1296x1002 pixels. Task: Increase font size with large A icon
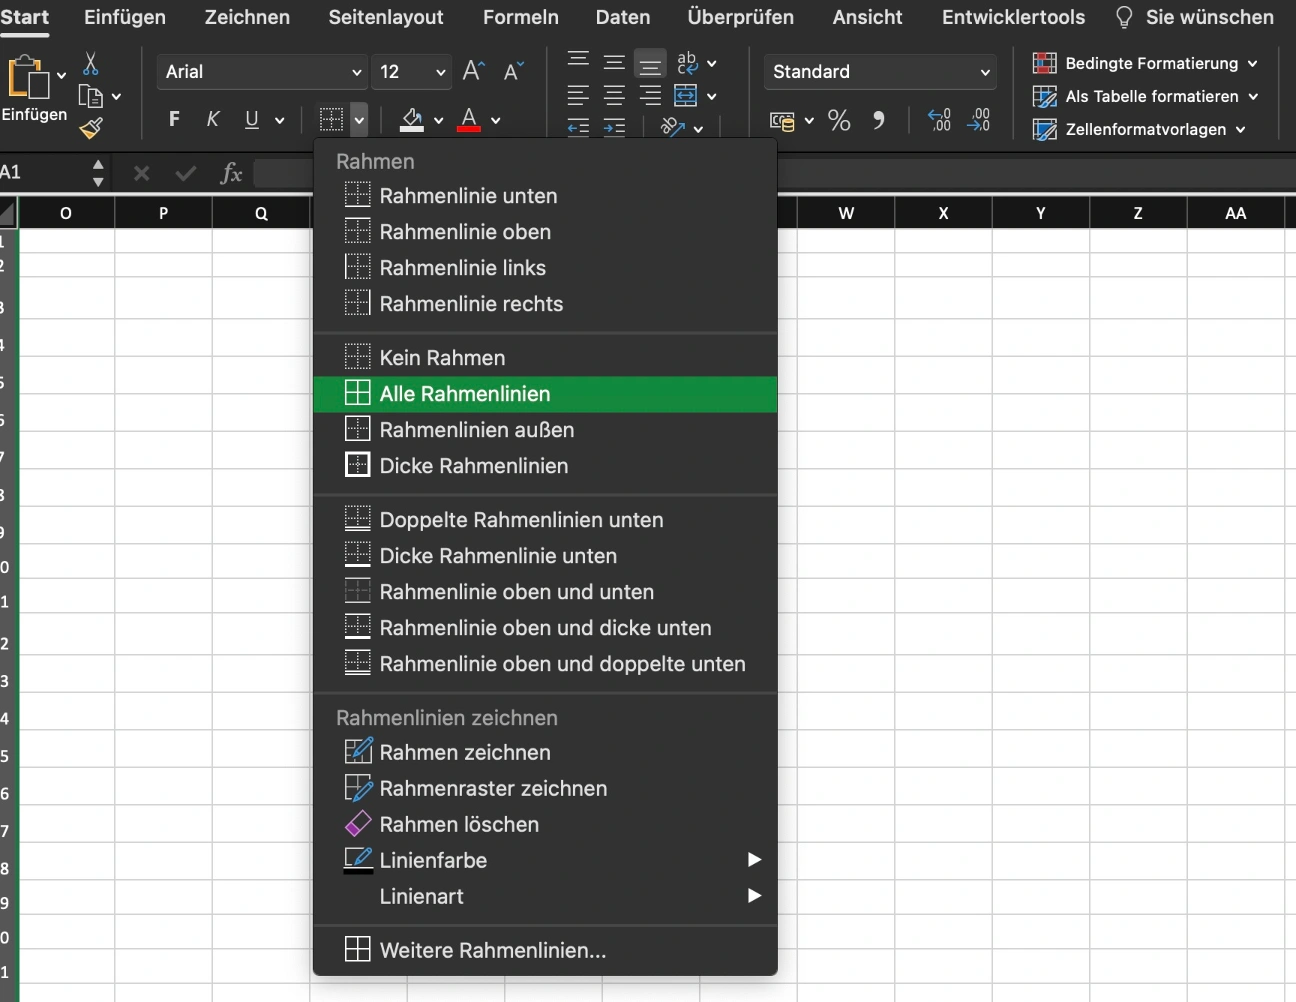point(474,71)
